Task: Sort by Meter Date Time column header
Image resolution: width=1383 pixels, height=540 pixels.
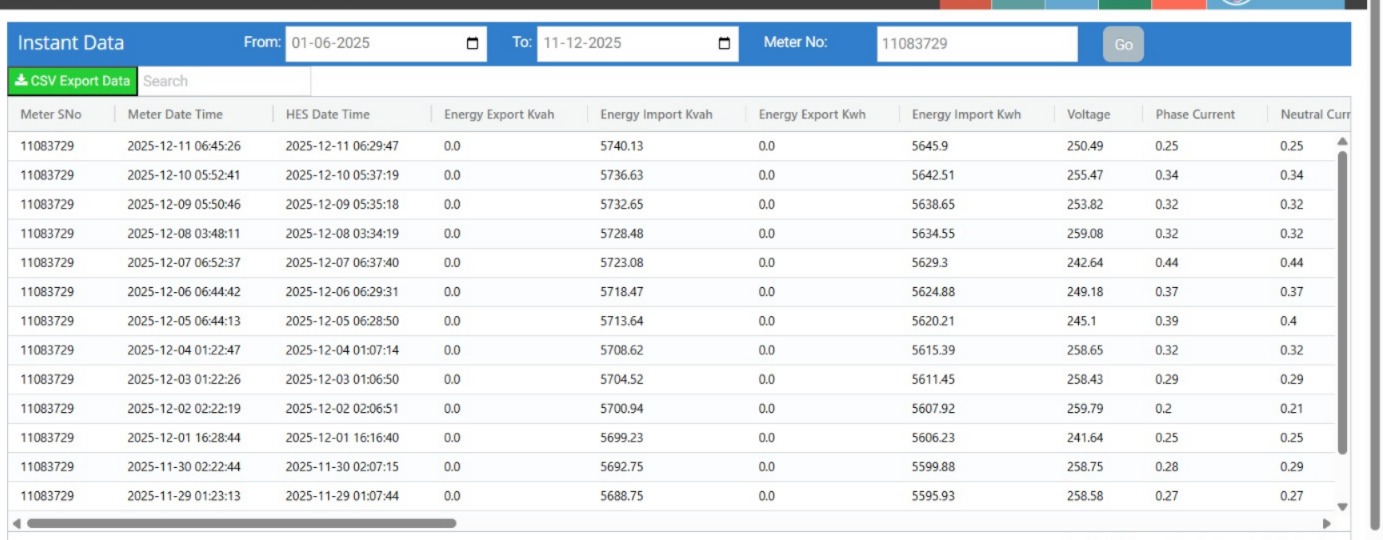Action: [x=175, y=114]
